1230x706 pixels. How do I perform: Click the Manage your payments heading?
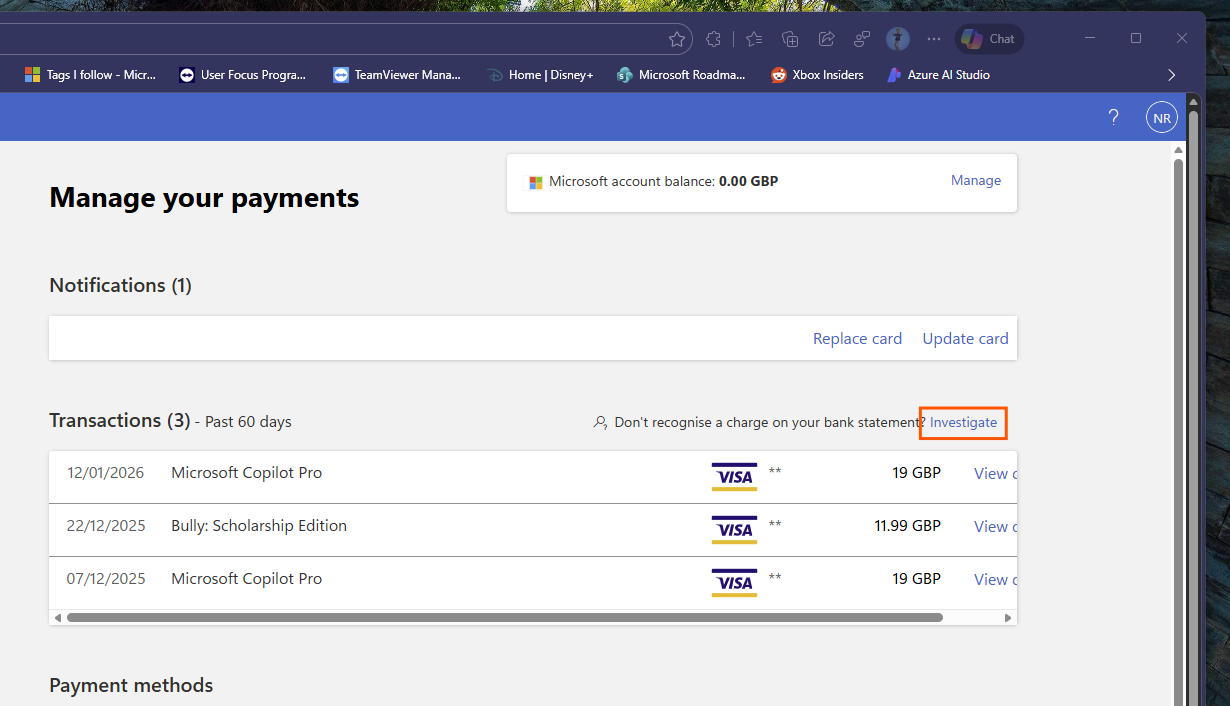(x=204, y=198)
